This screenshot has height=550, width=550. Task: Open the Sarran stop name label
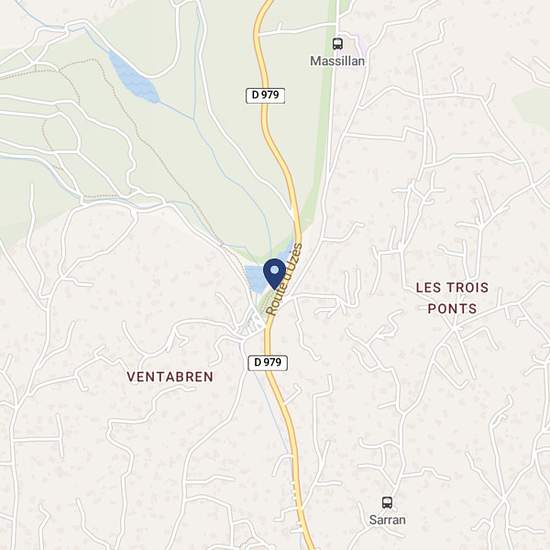387,520
